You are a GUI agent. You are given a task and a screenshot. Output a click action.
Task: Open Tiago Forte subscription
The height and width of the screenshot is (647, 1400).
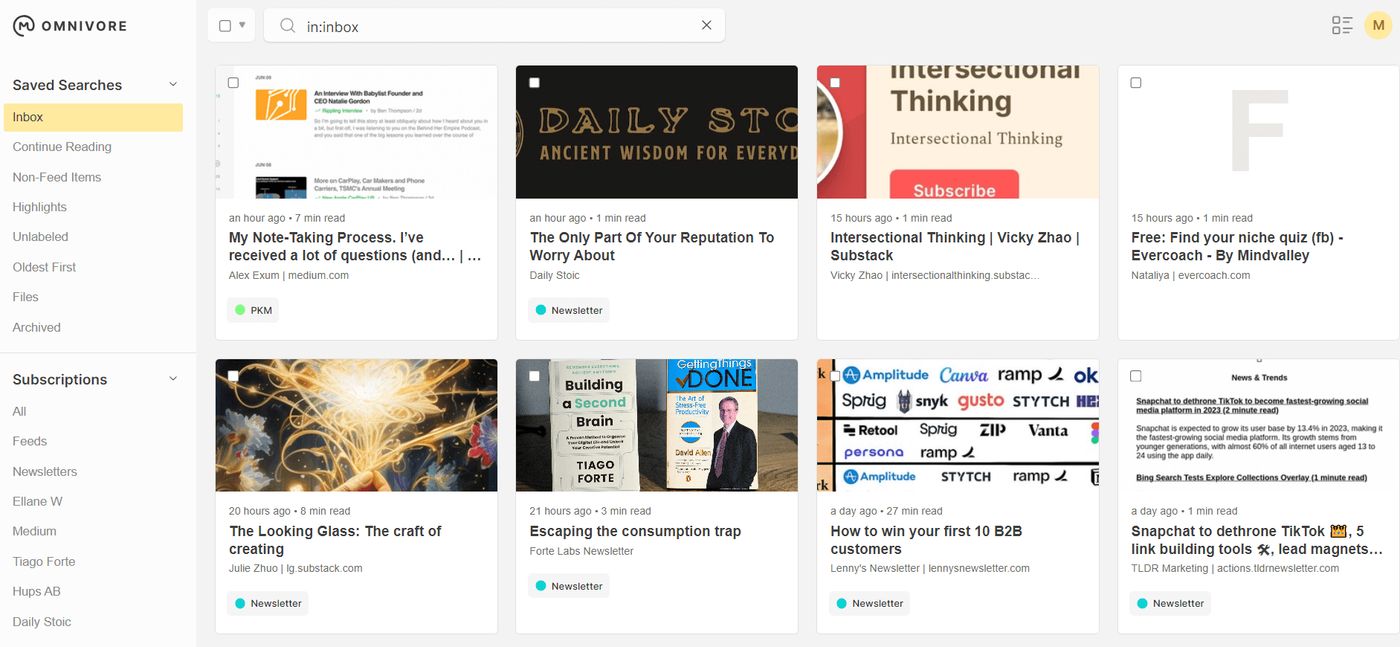point(44,561)
